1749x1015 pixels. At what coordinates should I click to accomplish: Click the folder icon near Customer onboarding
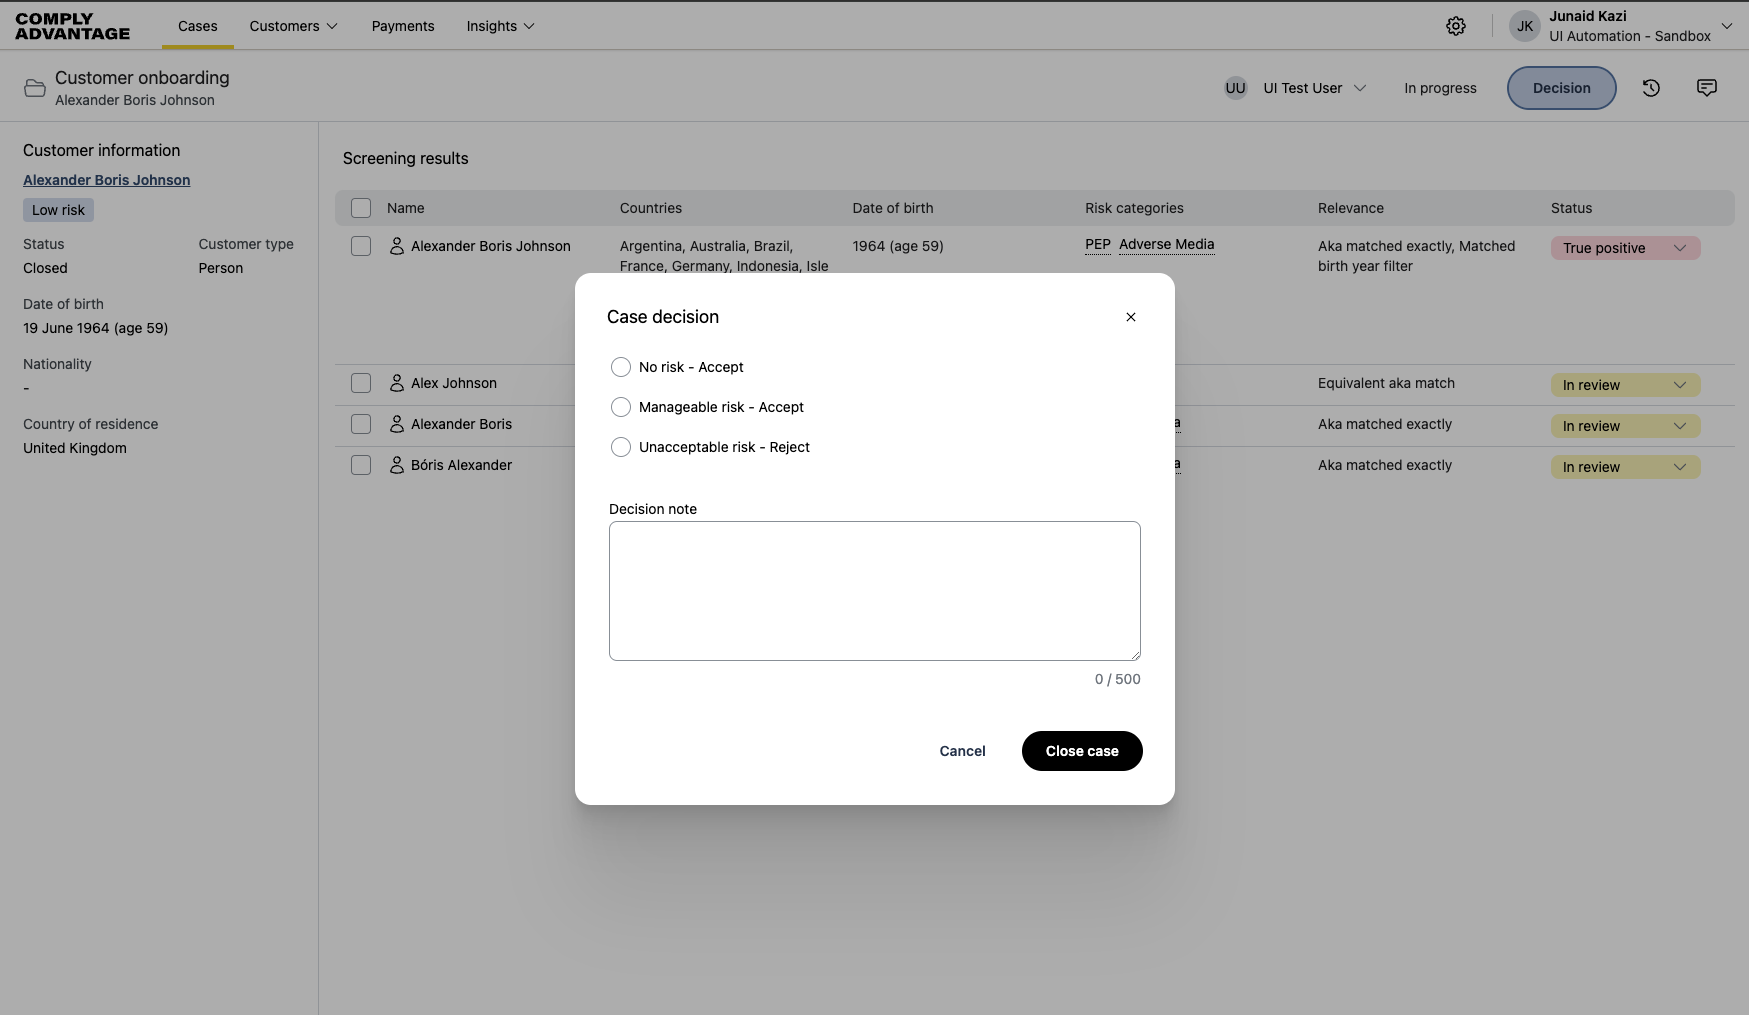[x=33, y=87]
